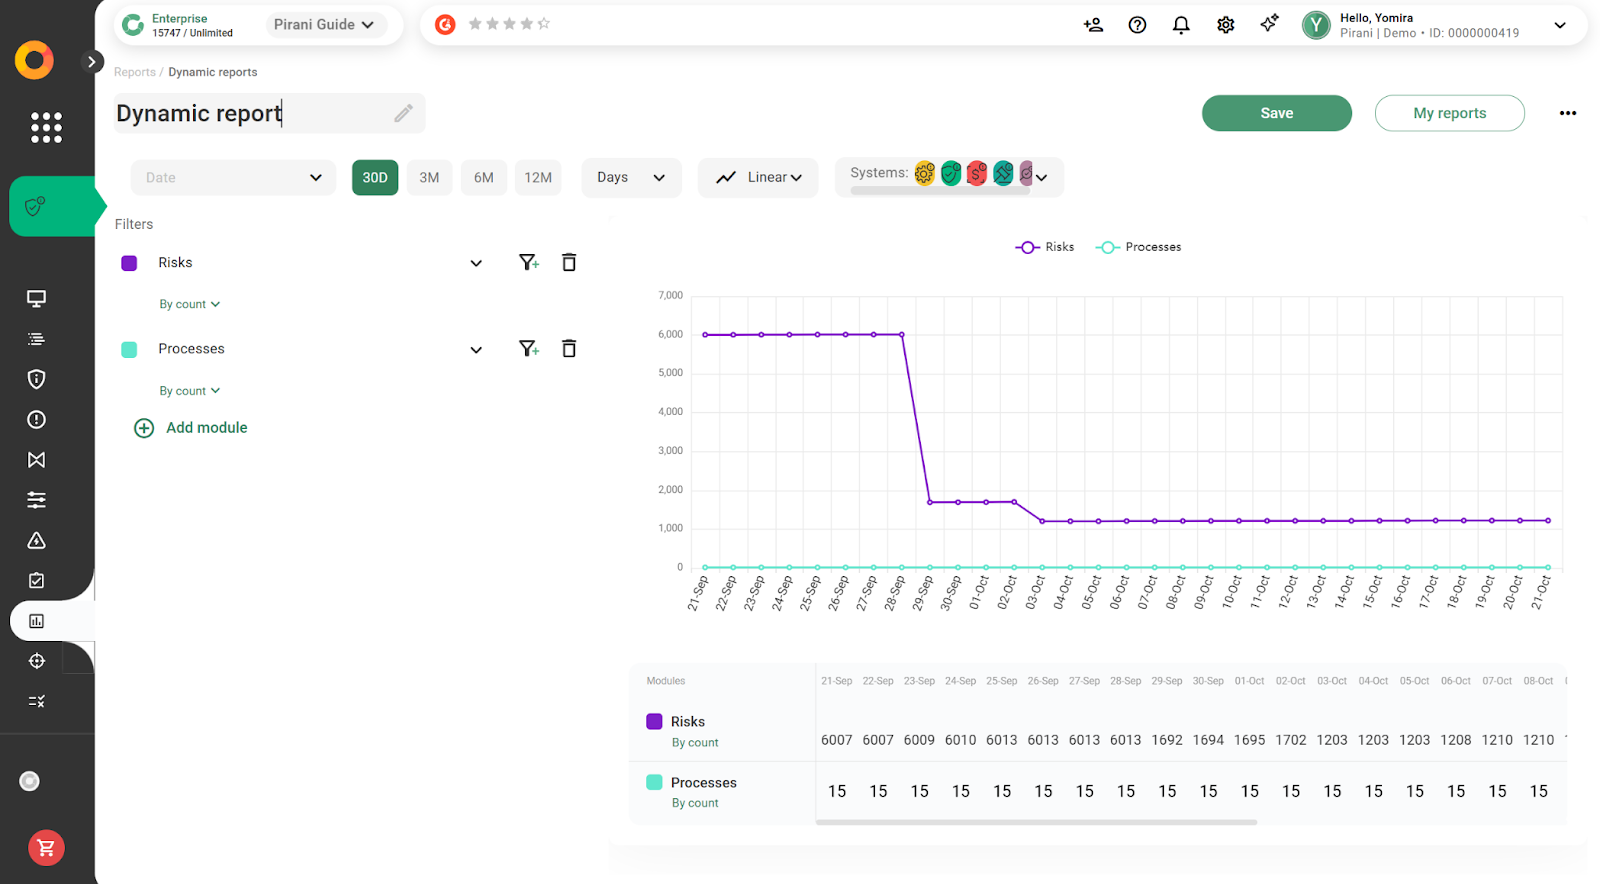Click the shopping cart icon
This screenshot has width=1600, height=884.
(46, 848)
